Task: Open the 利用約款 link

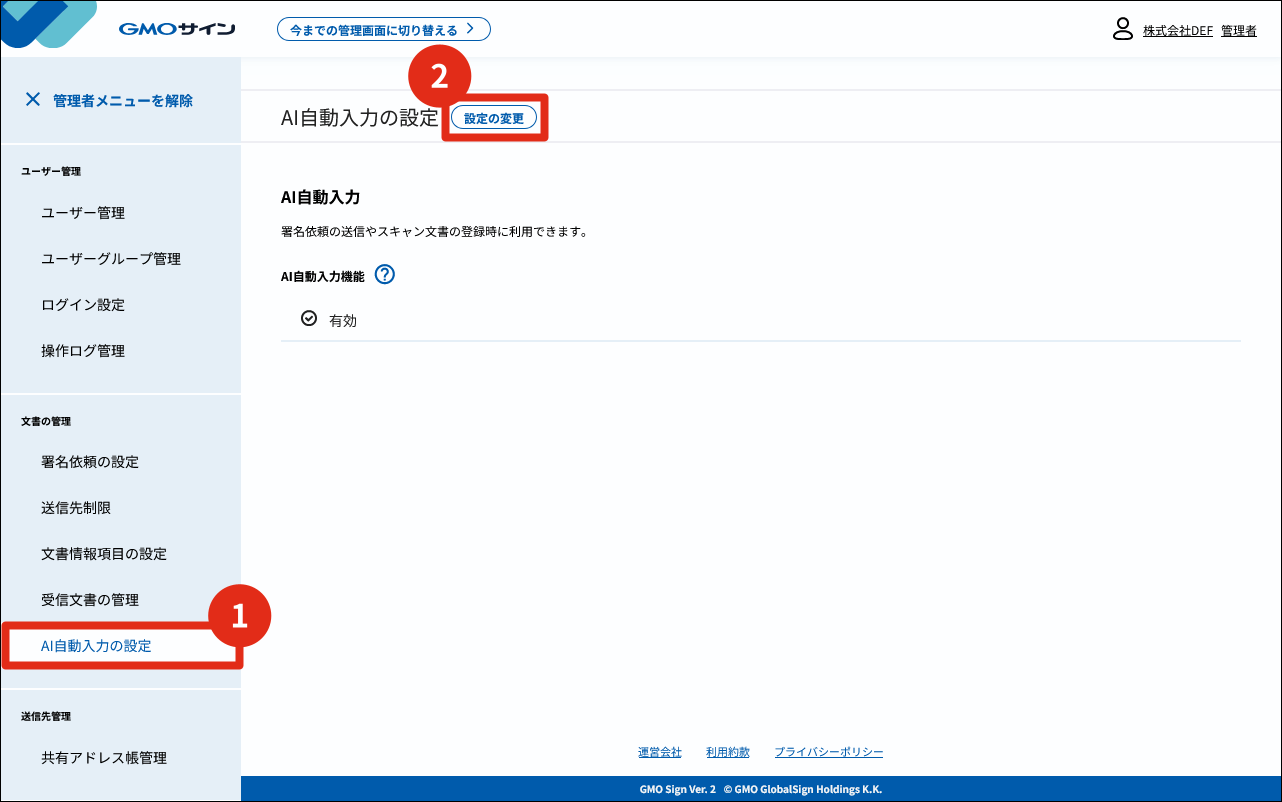Action: (727, 752)
